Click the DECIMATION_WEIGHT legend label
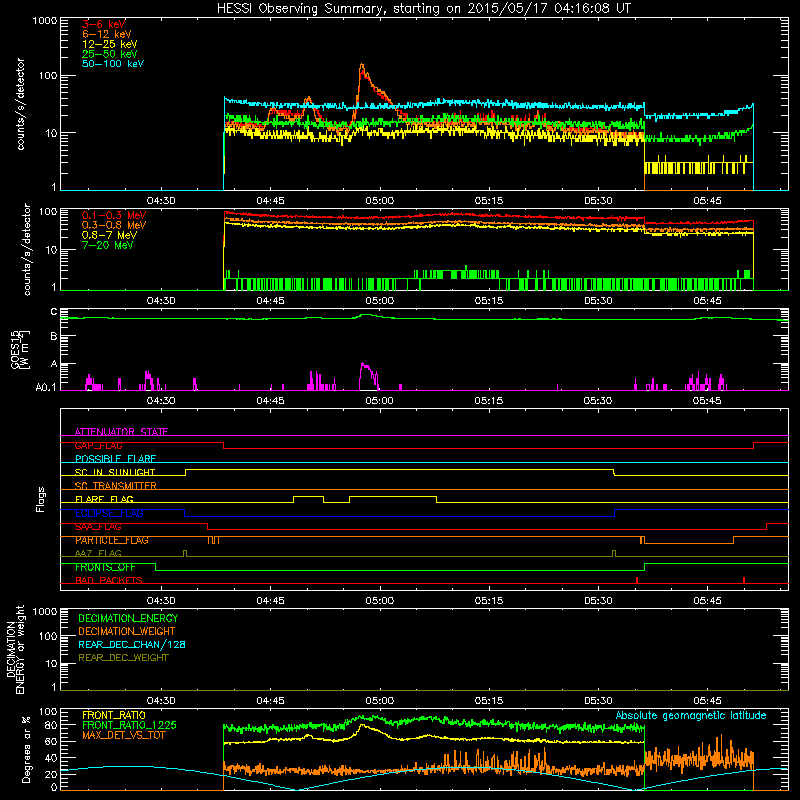 [x=127, y=631]
